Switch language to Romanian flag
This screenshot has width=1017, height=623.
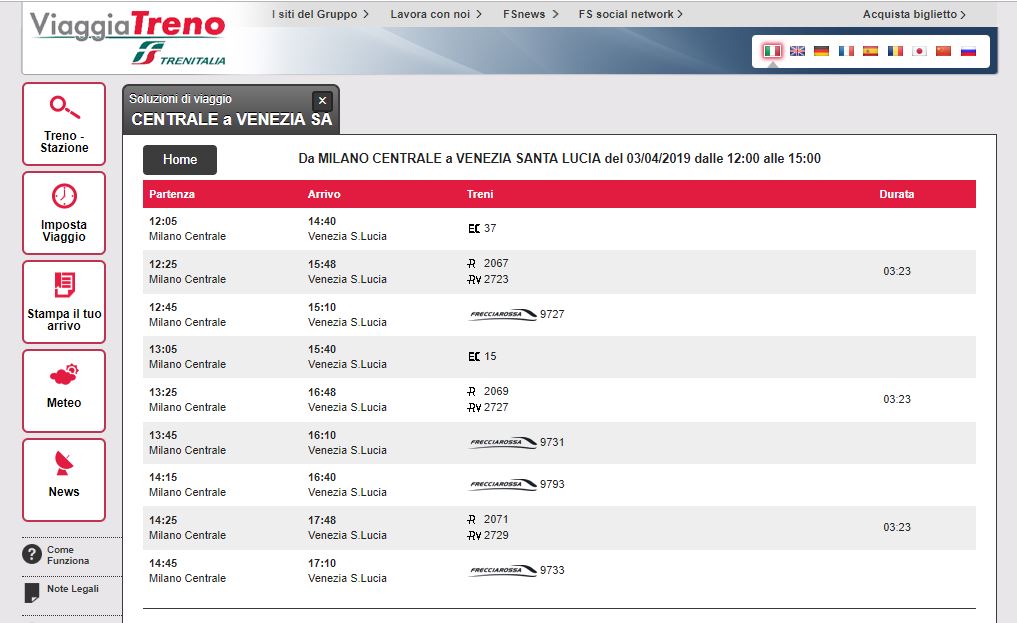[895, 51]
